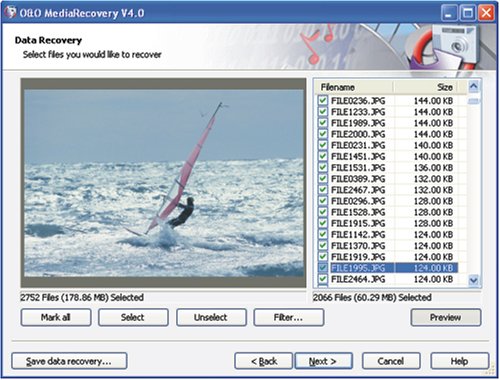Uncheck the FILE1528.JPG checkbox
This screenshot has width=500, height=380.
(322, 212)
